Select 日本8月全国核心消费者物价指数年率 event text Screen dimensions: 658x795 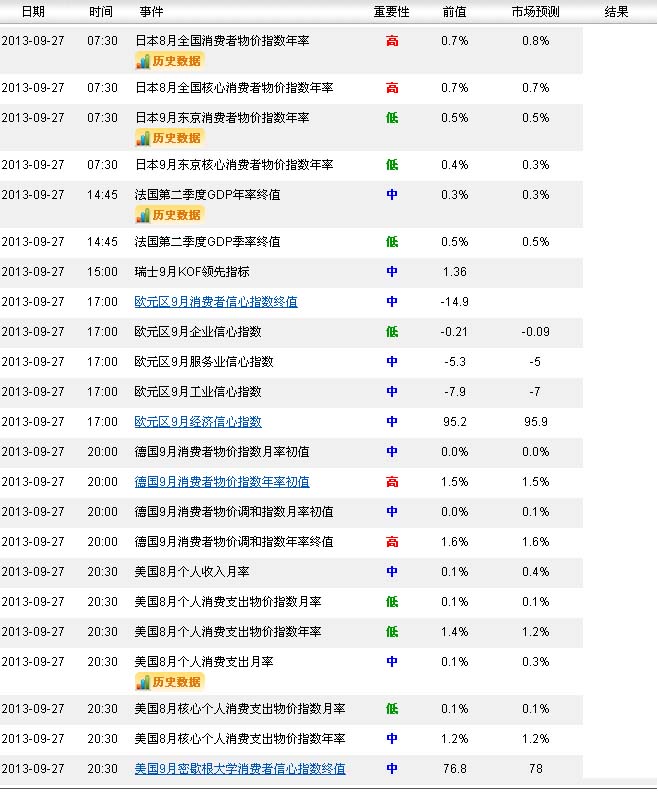(234, 88)
